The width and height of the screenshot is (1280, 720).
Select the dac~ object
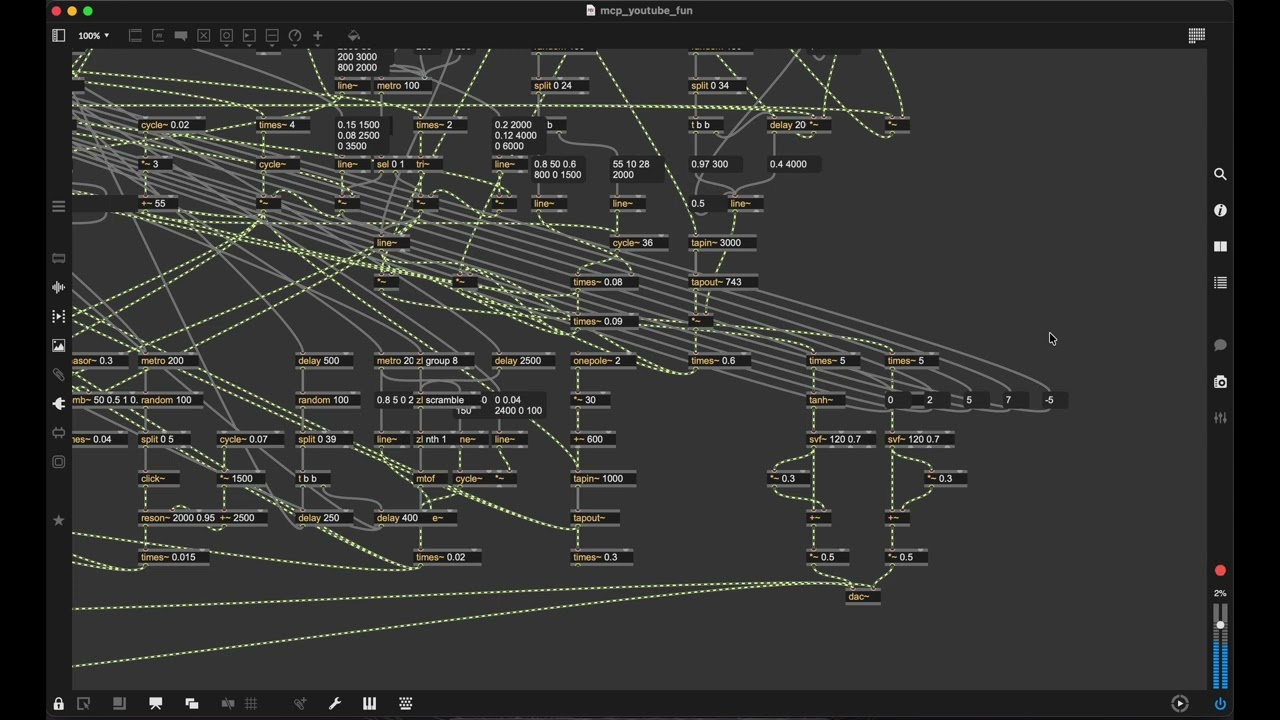864,597
